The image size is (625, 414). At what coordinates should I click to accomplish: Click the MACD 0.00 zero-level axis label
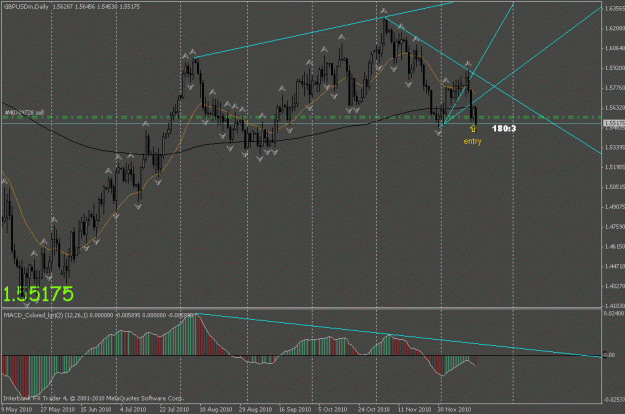610,355
